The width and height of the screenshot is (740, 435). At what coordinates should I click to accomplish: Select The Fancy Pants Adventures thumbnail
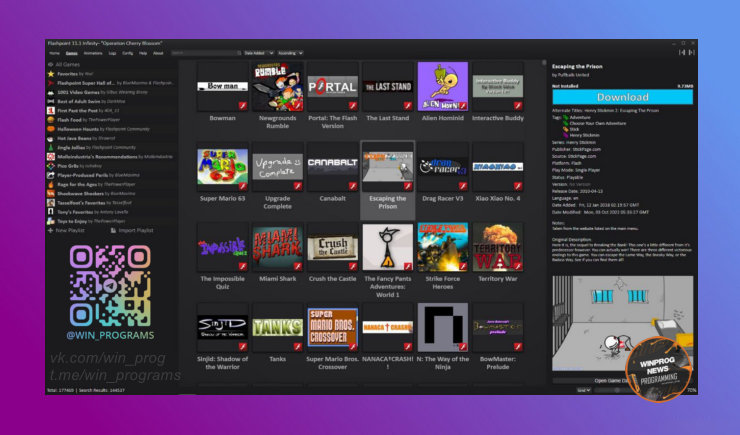[387, 247]
